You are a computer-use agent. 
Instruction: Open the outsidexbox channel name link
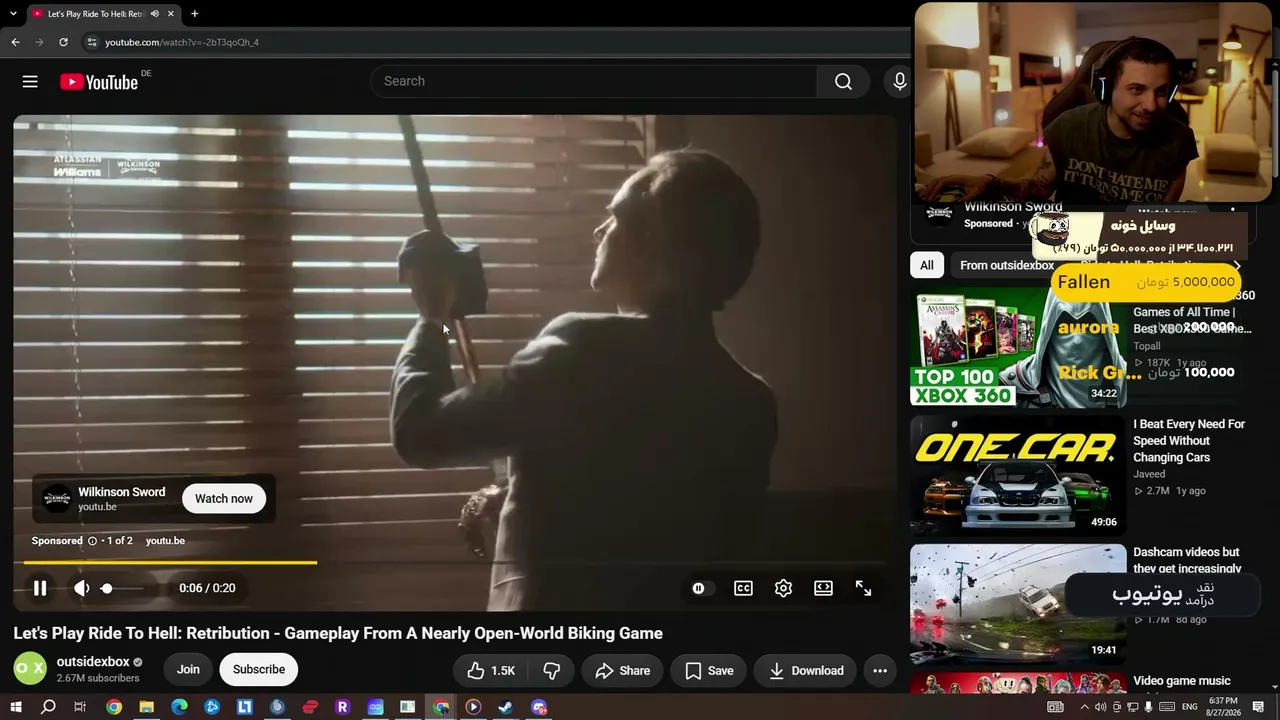coord(93,662)
